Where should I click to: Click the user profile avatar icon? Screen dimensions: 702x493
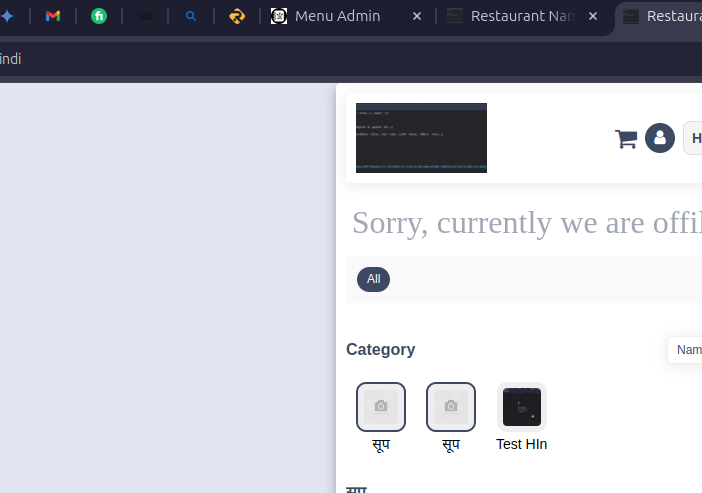(x=659, y=138)
